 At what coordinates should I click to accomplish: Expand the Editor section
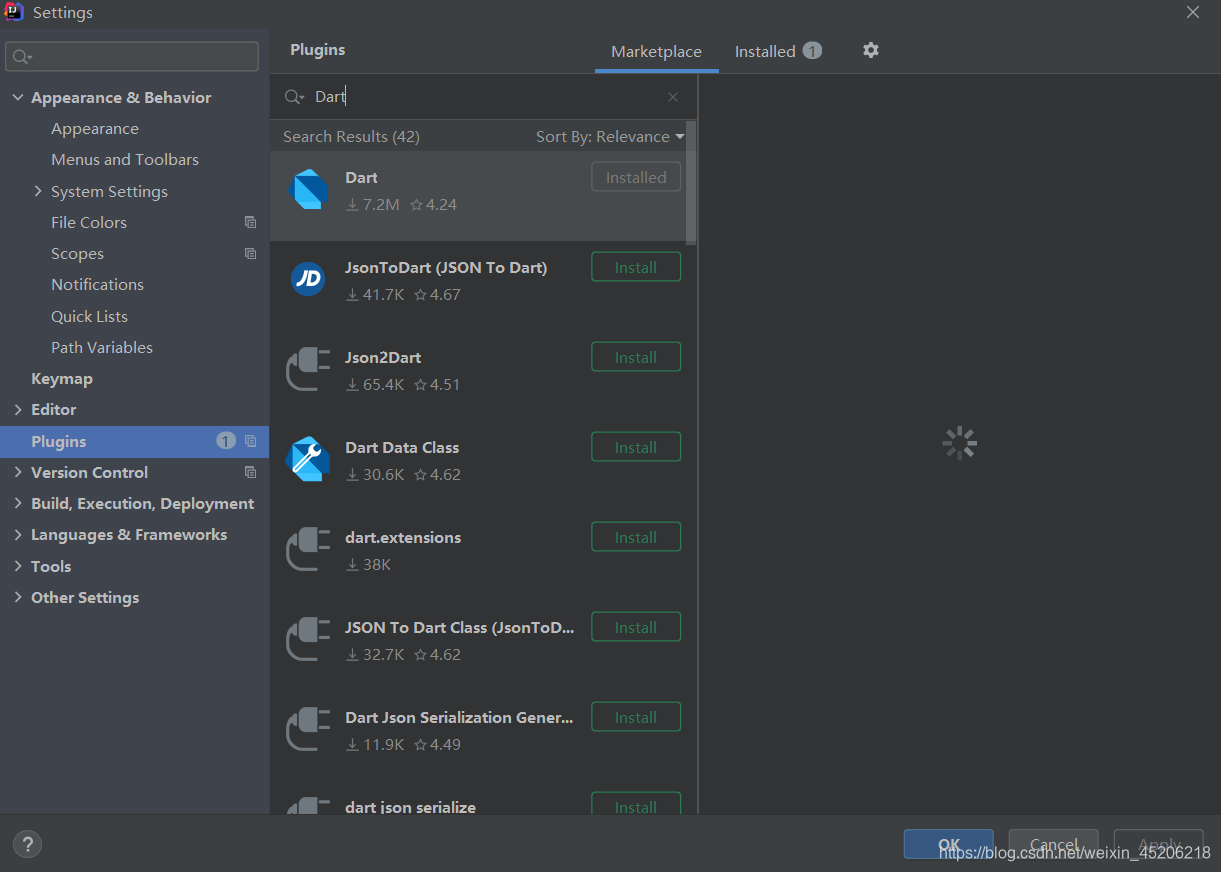click(x=18, y=409)
